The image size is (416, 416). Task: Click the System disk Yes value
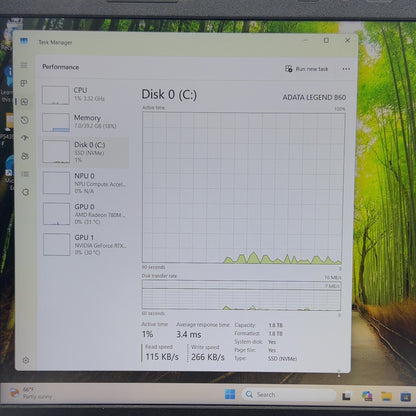tap(272, 342)
